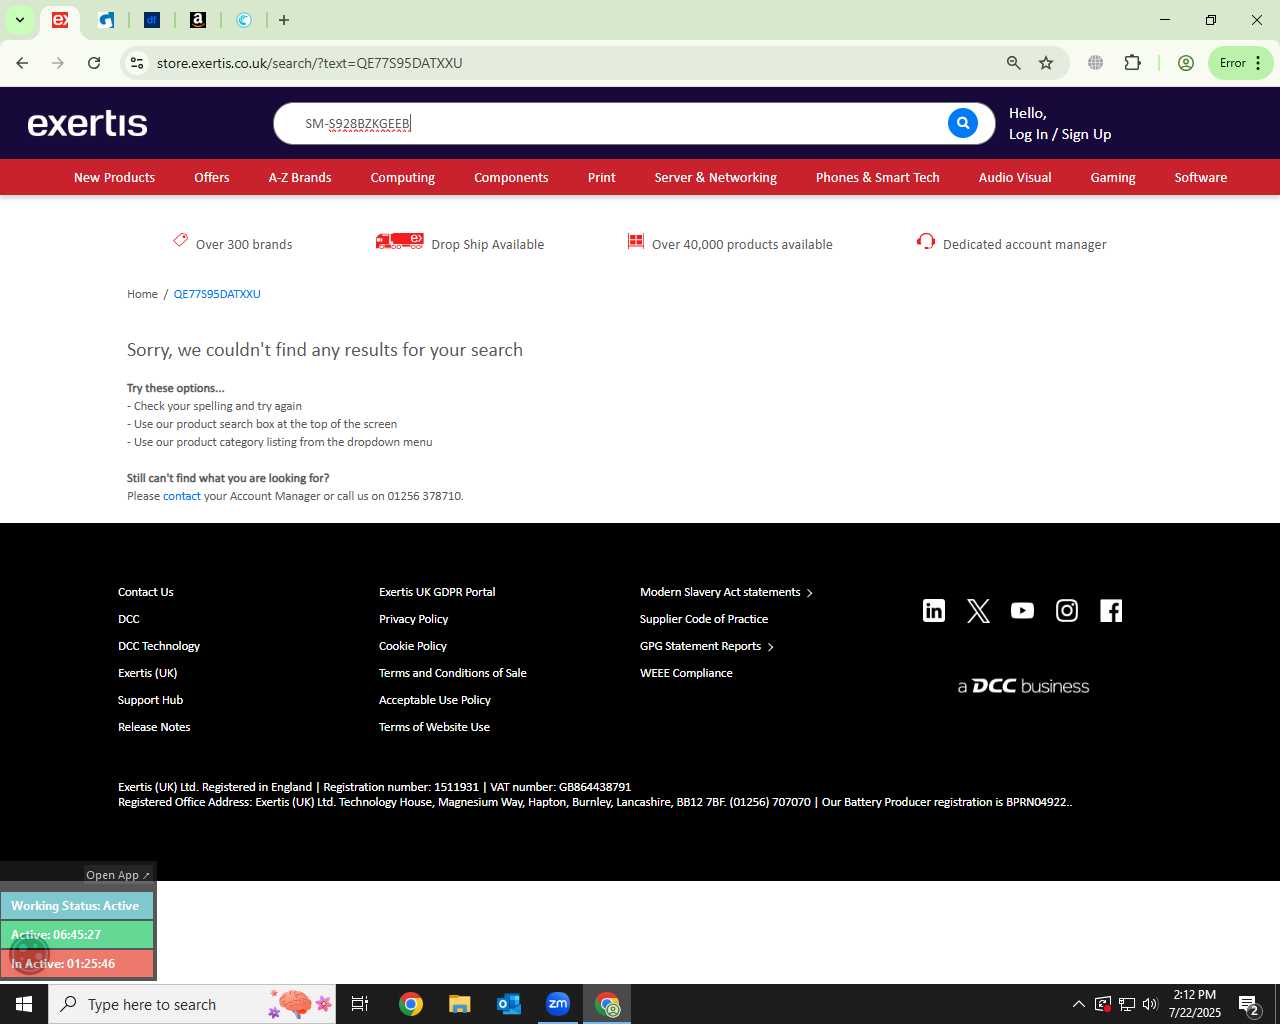Show hidden tray icons chevron

(x=1078, y=1004)
